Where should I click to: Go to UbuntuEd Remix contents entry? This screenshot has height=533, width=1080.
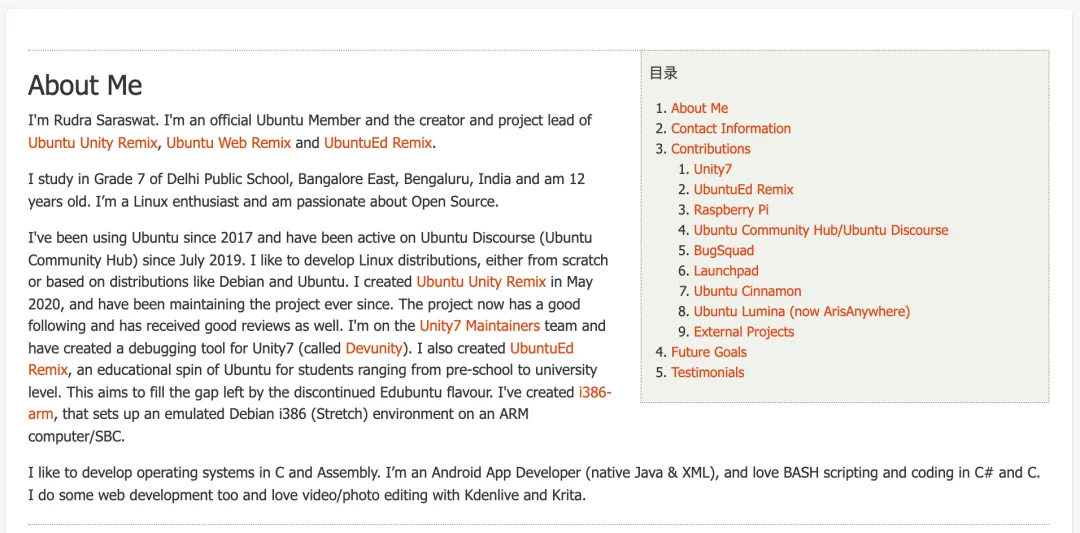743,189
